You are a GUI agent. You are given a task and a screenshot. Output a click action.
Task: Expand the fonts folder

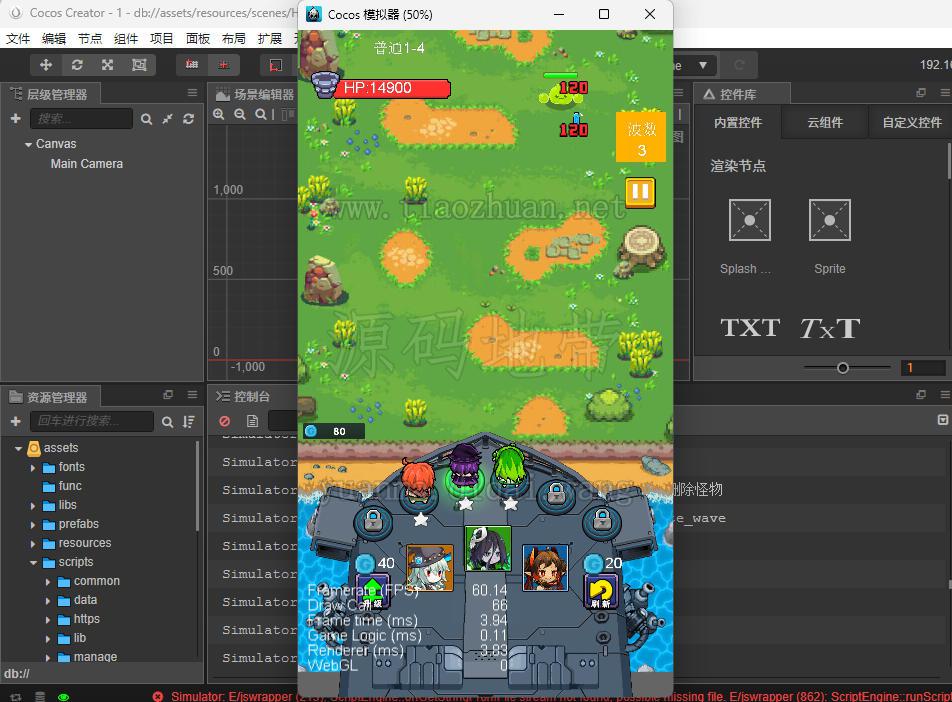33,468
